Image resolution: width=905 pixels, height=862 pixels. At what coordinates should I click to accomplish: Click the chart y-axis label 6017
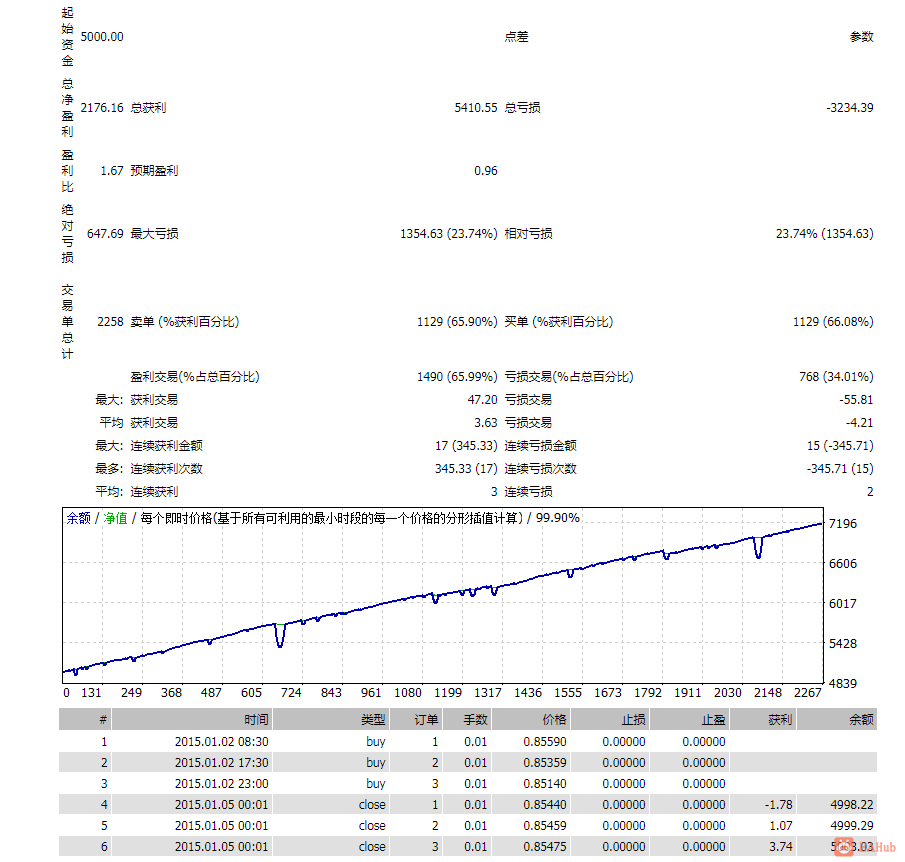843,604
